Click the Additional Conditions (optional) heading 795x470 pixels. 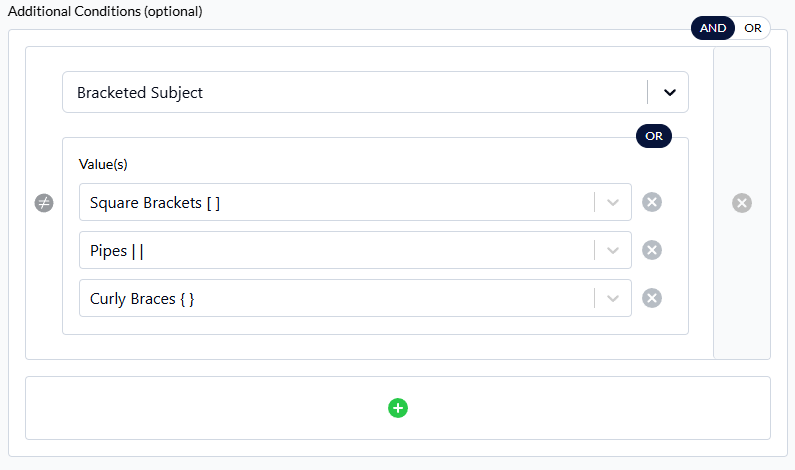pyautogui.click(x=105, y=11)
